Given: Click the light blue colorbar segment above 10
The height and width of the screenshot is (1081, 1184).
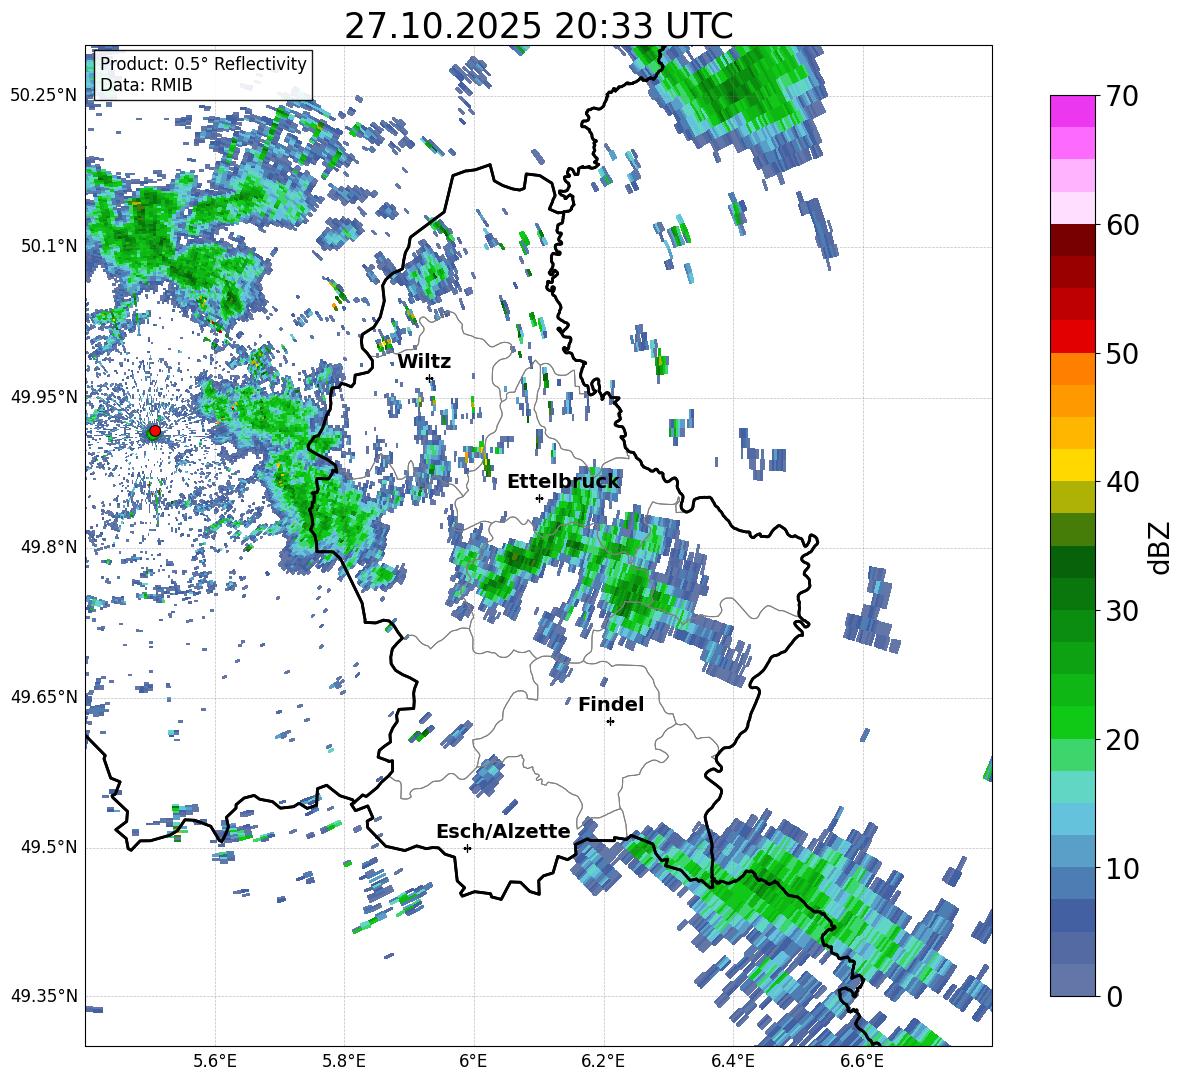Looking at the screenshot, I should [1072, 819].
